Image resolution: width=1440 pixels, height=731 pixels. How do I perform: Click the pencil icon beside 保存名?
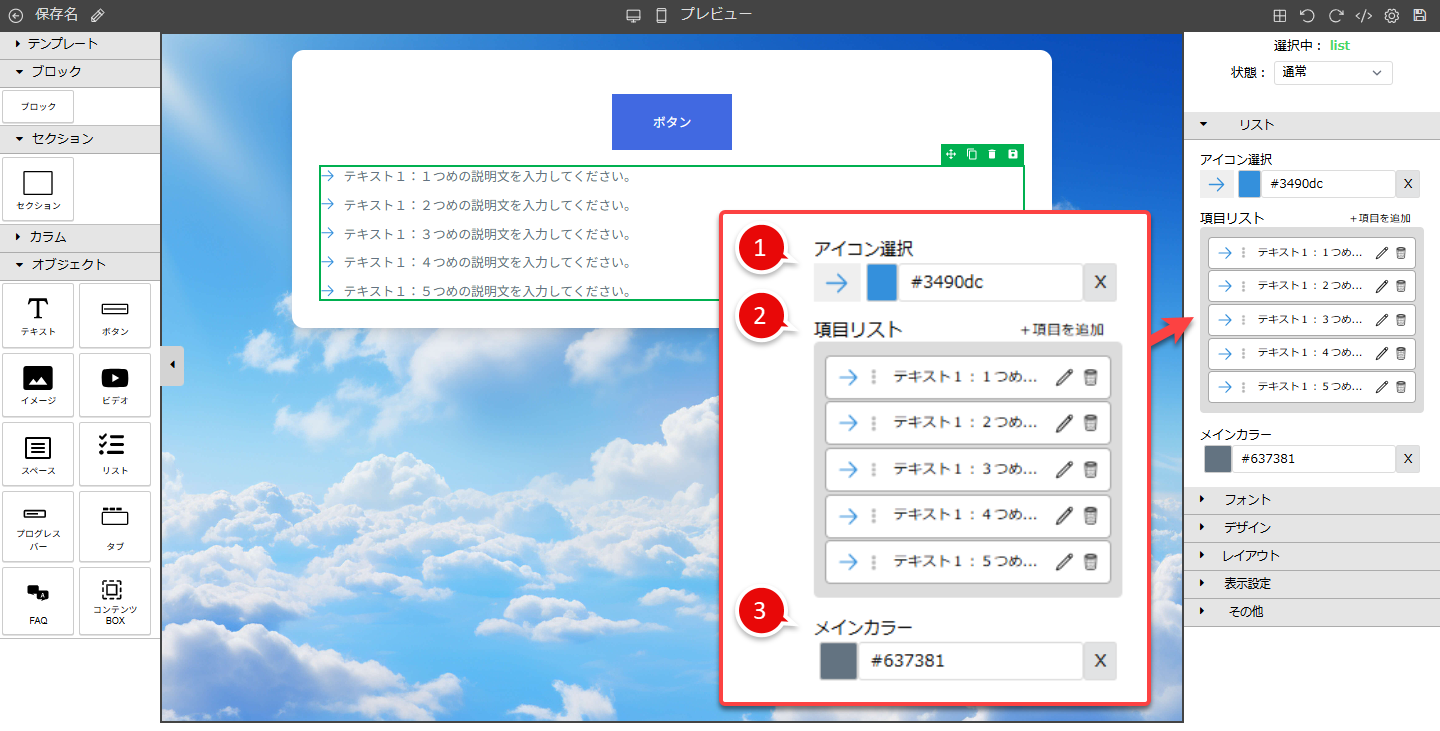coord(97,15)
